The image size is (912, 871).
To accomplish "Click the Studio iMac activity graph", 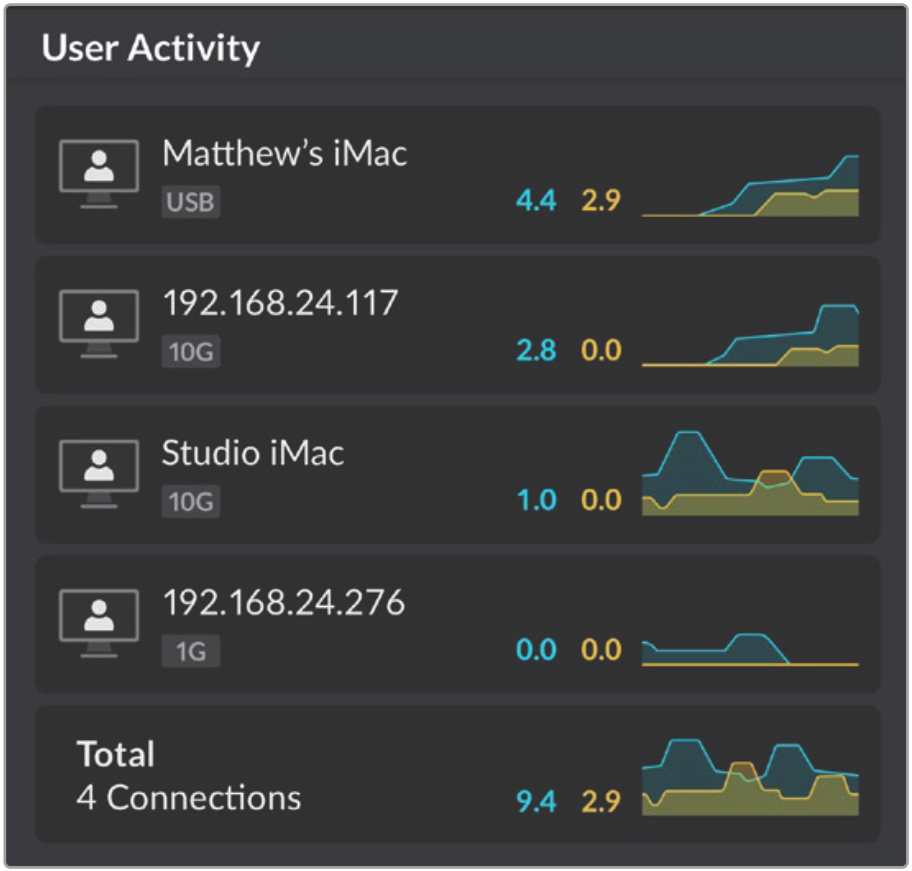I will [x=750, y=473].
